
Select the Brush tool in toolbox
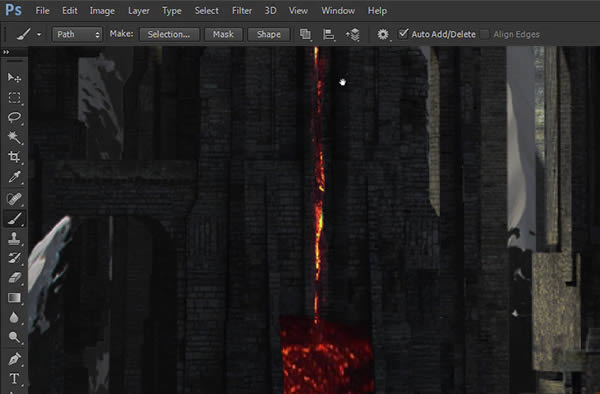(x=14, y=219)
